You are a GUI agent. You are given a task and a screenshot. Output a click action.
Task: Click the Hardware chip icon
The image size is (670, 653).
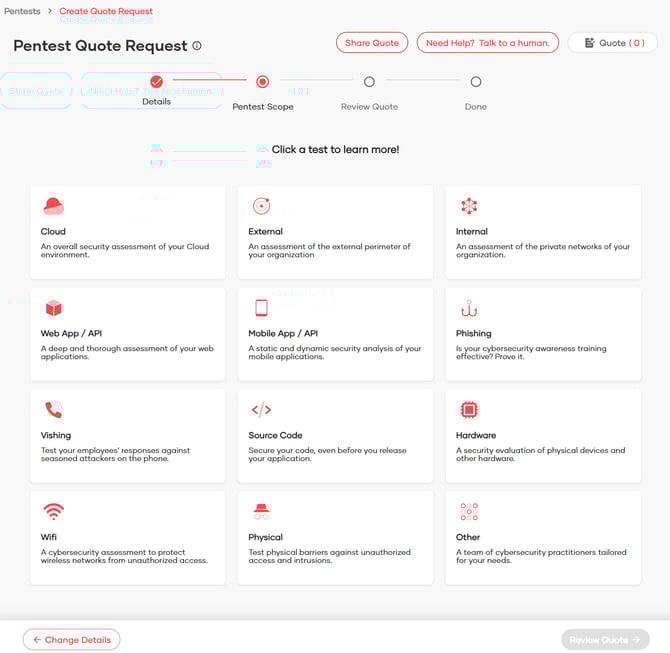point(469,410)
